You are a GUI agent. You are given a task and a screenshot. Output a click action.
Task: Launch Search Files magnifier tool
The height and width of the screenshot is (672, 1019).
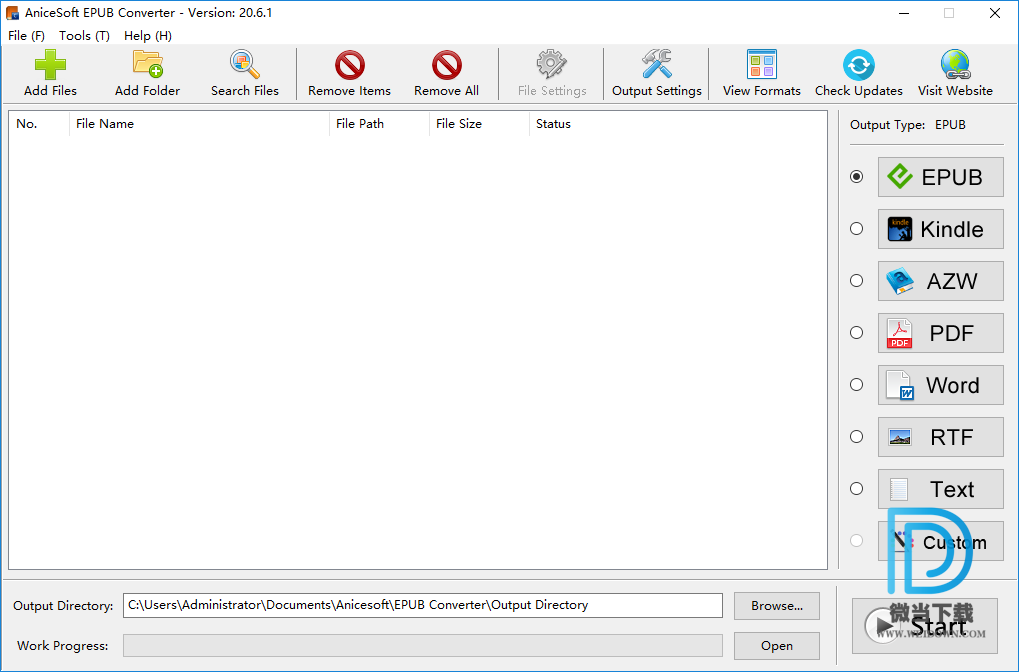point(245,66)
